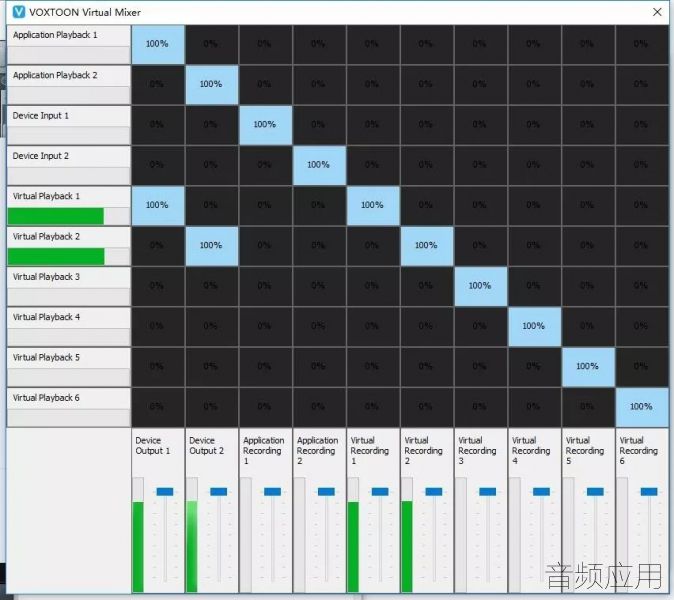Toggle Virtual Playback 4 to Virtual Recording 4 cell
The image size is (674, 600).
click(x=534, y=327)
